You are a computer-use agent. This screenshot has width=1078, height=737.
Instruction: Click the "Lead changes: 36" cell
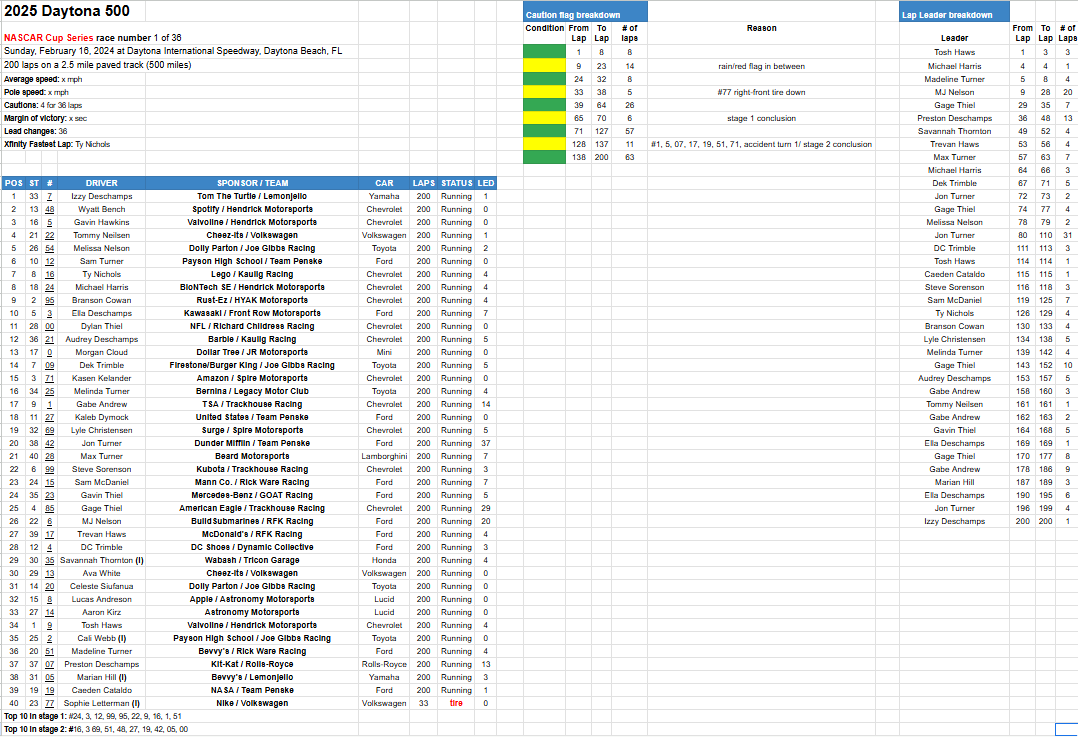pyautogui.click(x=36, y=131)
